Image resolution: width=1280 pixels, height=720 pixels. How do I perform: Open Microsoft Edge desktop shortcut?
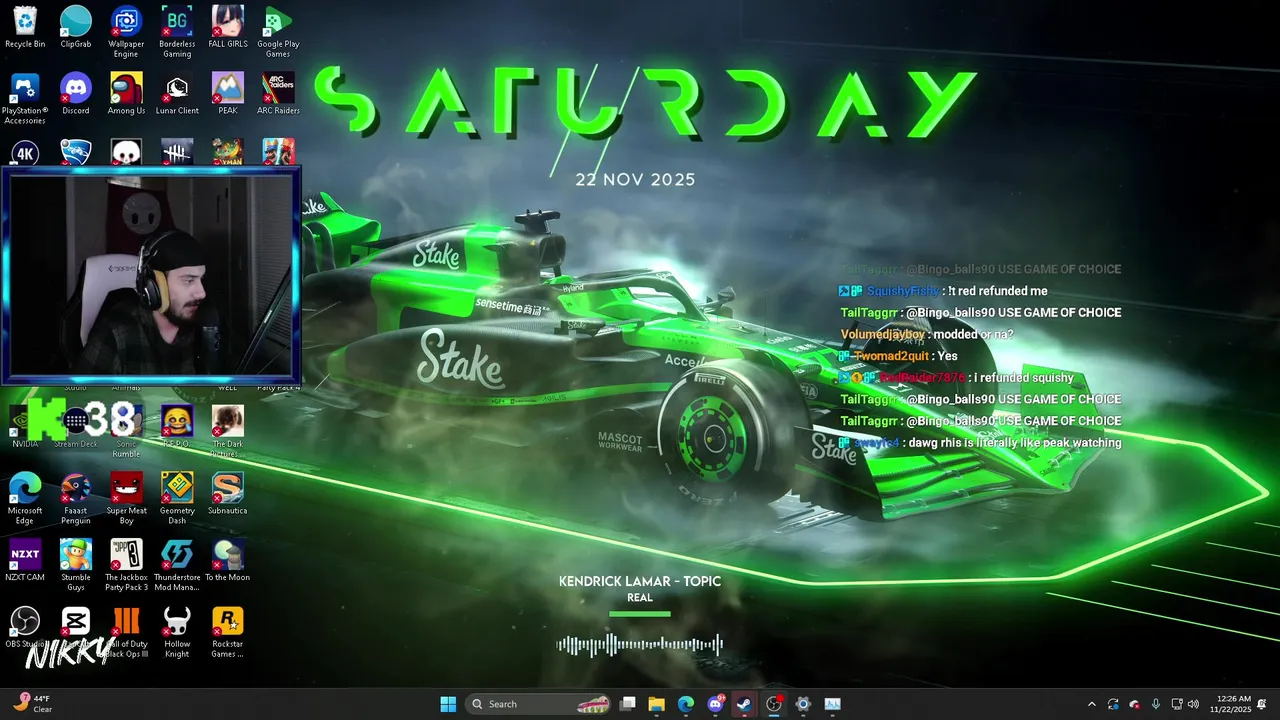click(x=25, y=498)
